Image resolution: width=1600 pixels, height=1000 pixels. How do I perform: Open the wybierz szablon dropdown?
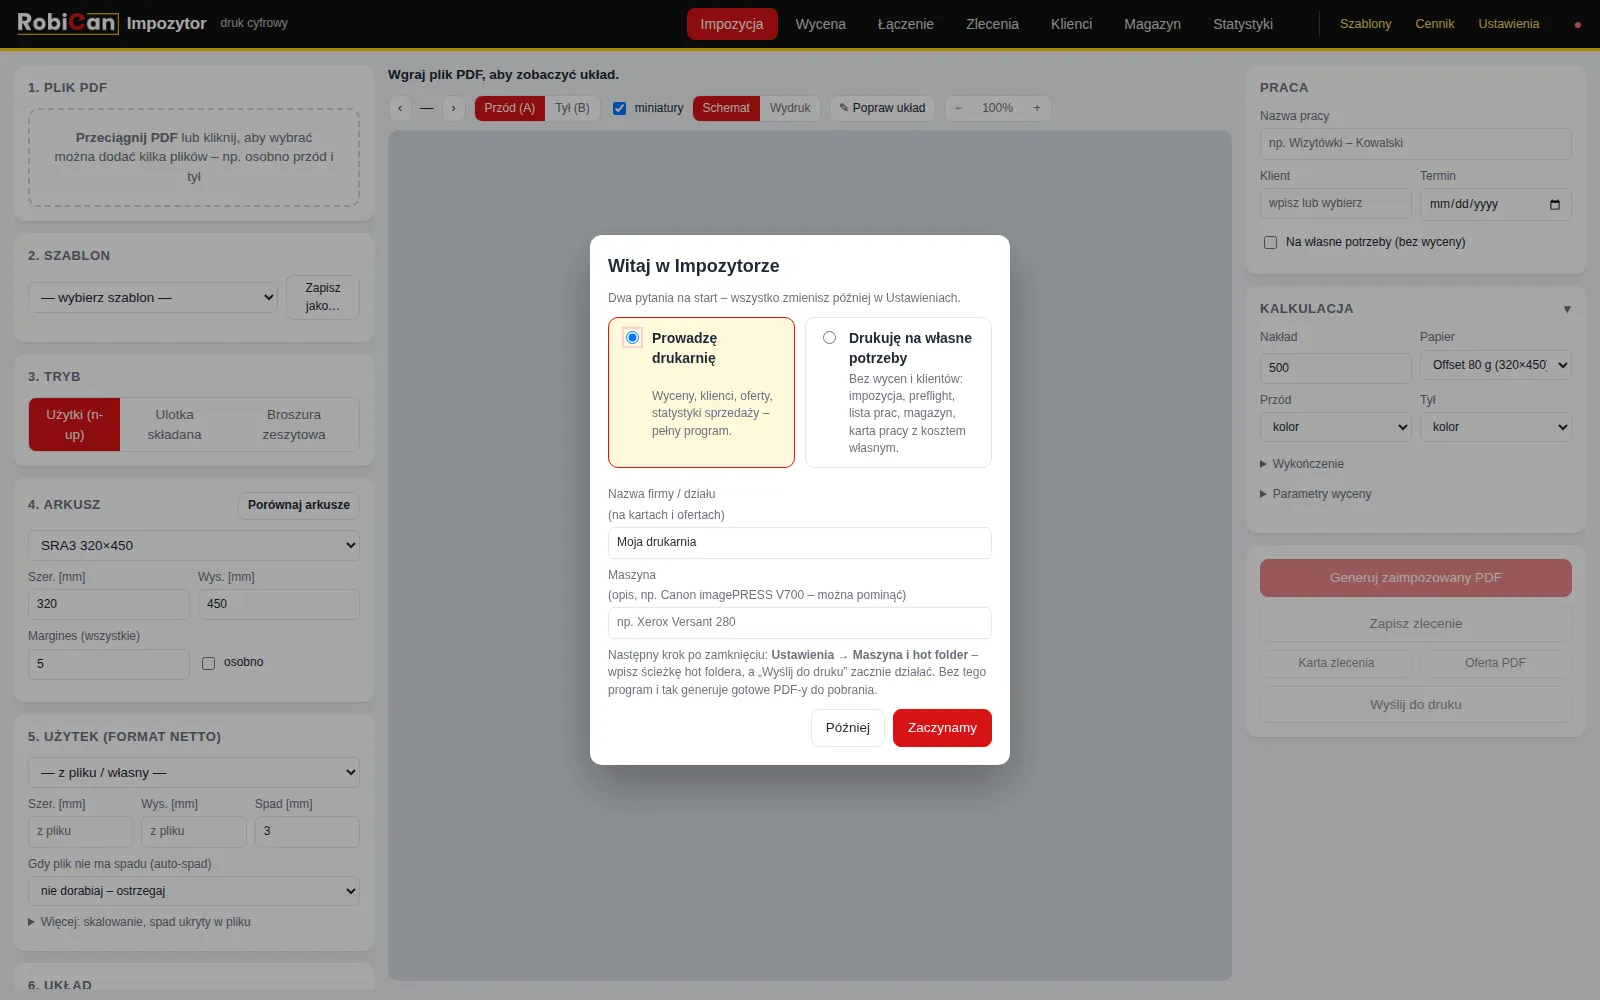[153, 298]
